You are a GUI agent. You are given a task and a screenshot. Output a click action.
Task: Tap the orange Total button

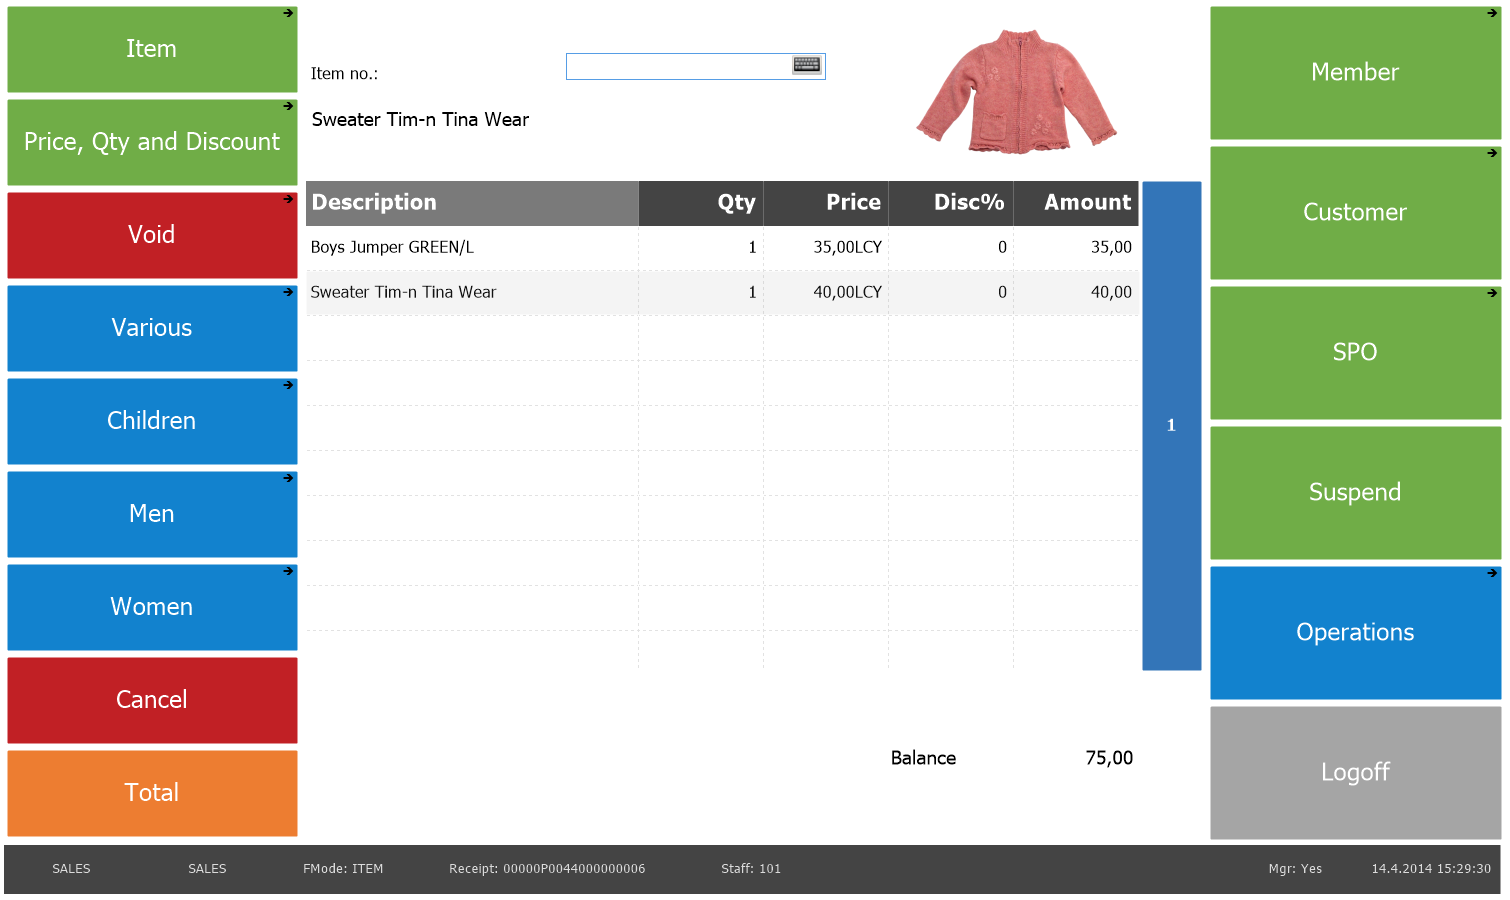click(152, 793)
